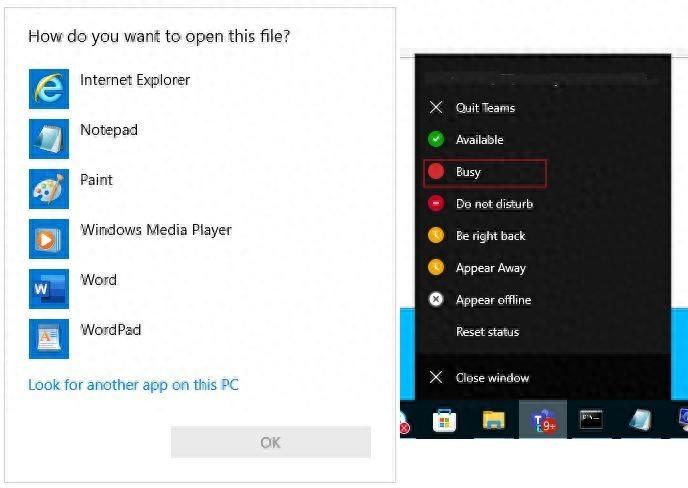Screen dimensions: 688x488
Task: Select the WordPad icon
Action: tap(49, 339)
